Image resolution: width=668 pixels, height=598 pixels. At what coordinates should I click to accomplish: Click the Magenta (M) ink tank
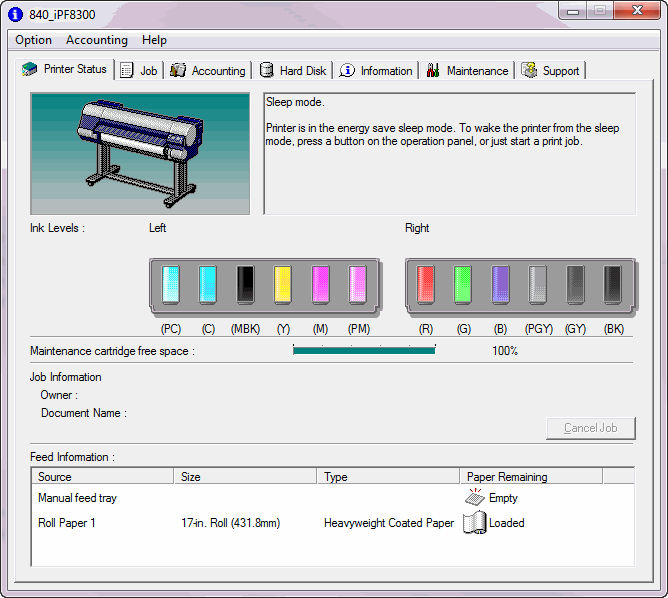coord(320,285)
